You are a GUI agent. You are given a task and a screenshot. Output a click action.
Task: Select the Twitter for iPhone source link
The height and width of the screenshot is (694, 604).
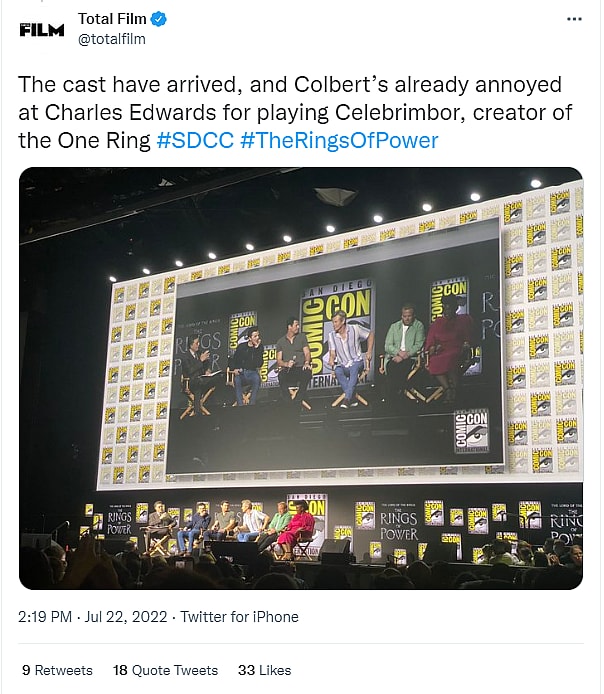(240, 616)
